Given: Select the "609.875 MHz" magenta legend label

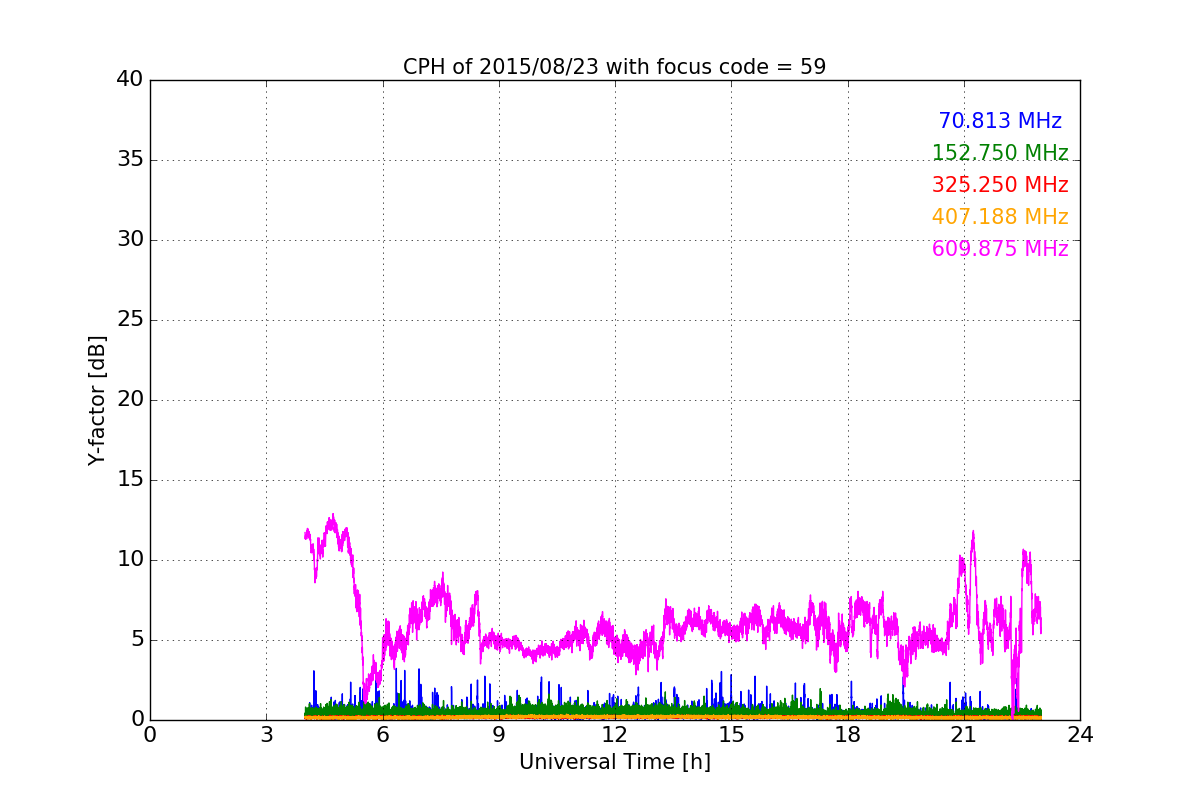Looking at the screenshot, I should click(x=1000, y=249).
